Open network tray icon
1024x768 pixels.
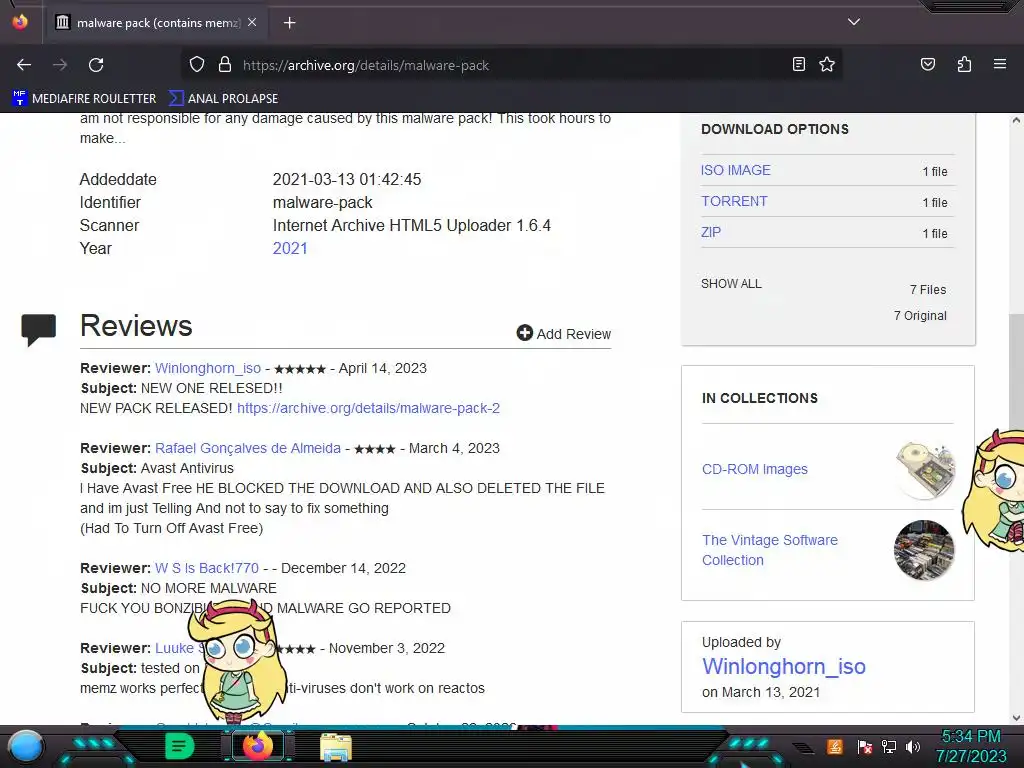coord(889,746)
